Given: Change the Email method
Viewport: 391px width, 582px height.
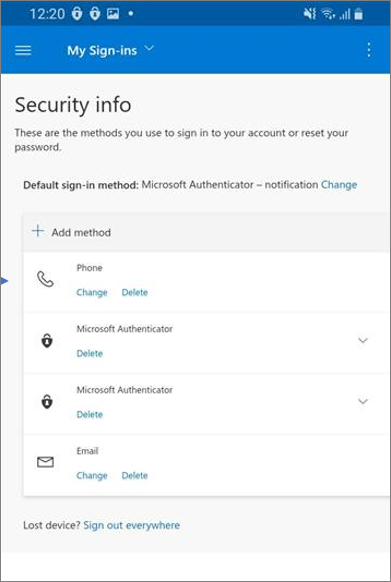Looking at the screenshot, I should [x=92, y=475].
